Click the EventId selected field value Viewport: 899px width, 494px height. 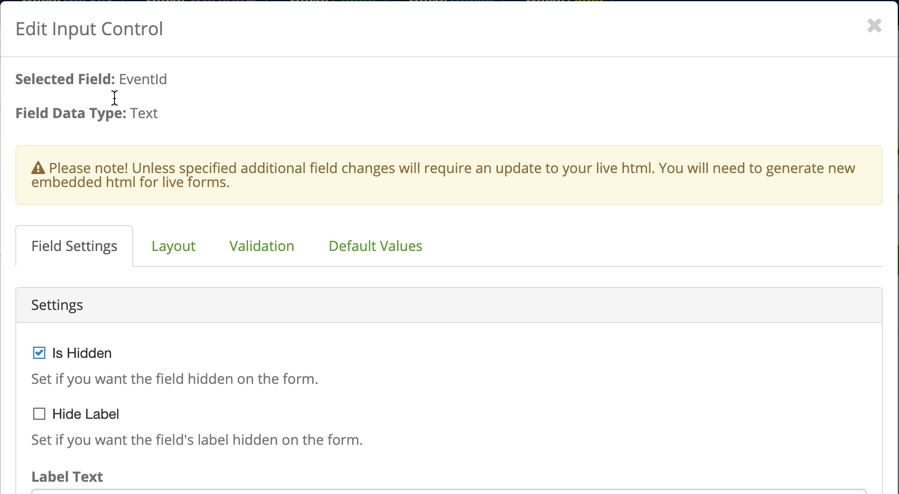(143, 79)
